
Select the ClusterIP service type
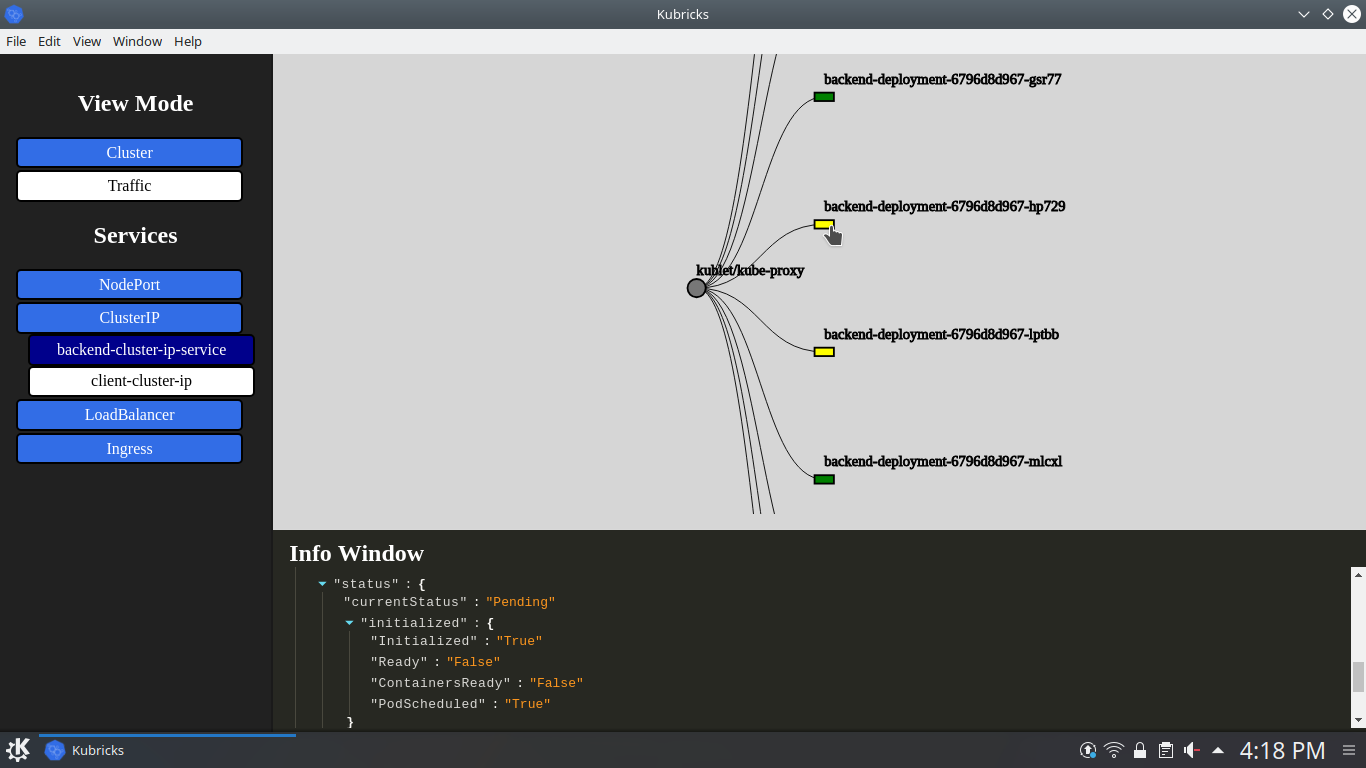(129, 318)
